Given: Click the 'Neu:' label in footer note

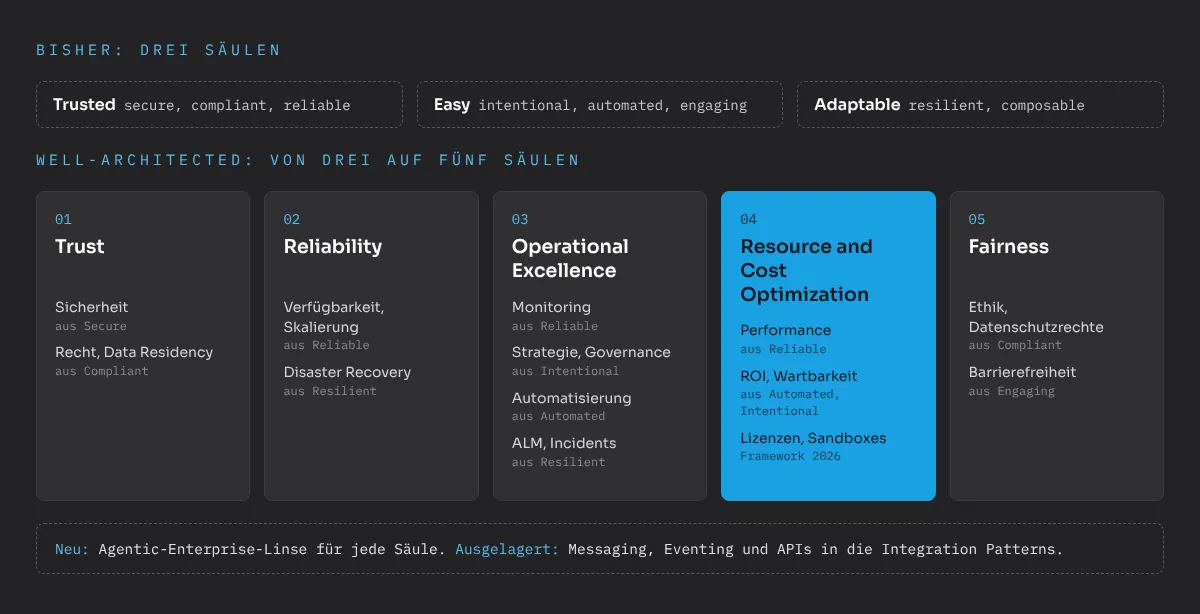Looking at the screenshot, I should click(x=72, y=549).
